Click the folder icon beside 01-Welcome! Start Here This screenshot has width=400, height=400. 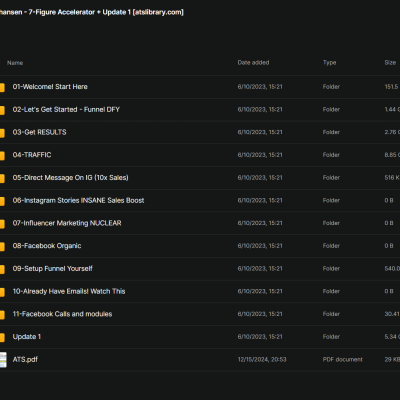tap(2, 88)
